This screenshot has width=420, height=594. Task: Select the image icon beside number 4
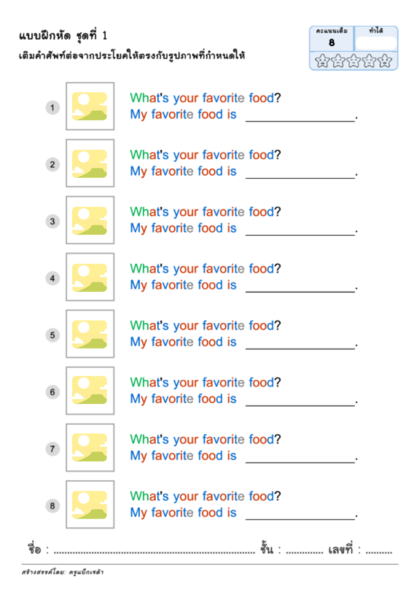[90, 277]
